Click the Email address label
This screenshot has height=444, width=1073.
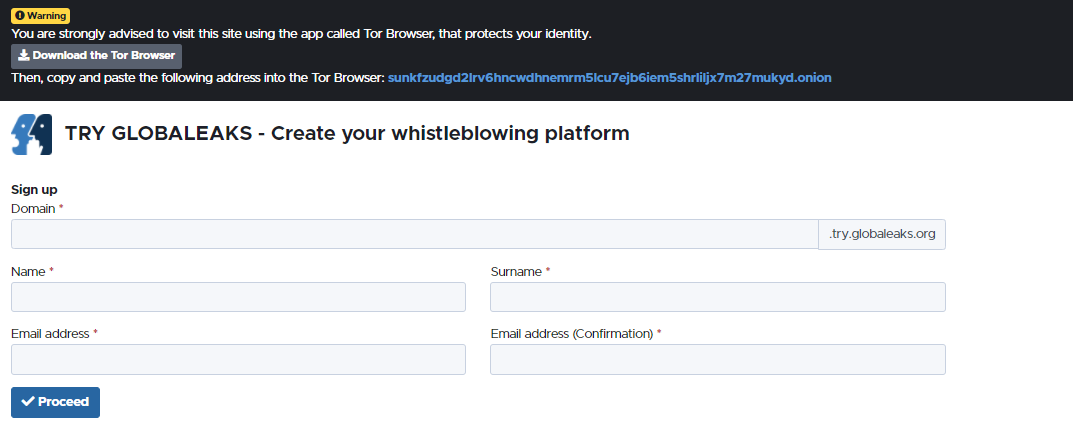pyautogui.click(x=50, y=333)
